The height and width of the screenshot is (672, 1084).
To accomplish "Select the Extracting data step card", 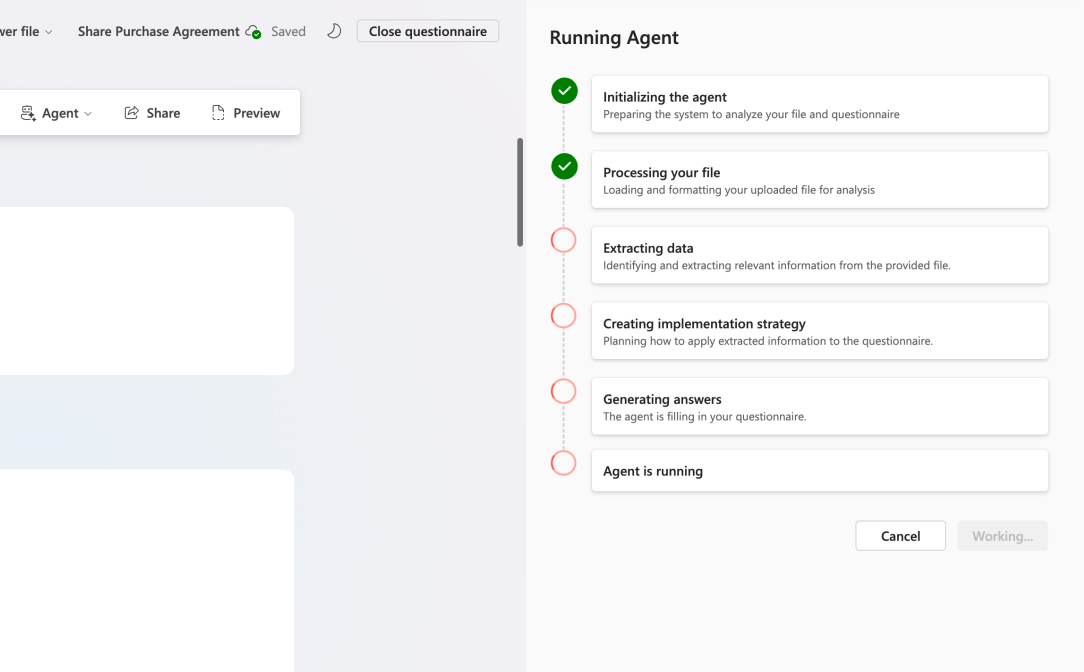I will pos(819,256).
